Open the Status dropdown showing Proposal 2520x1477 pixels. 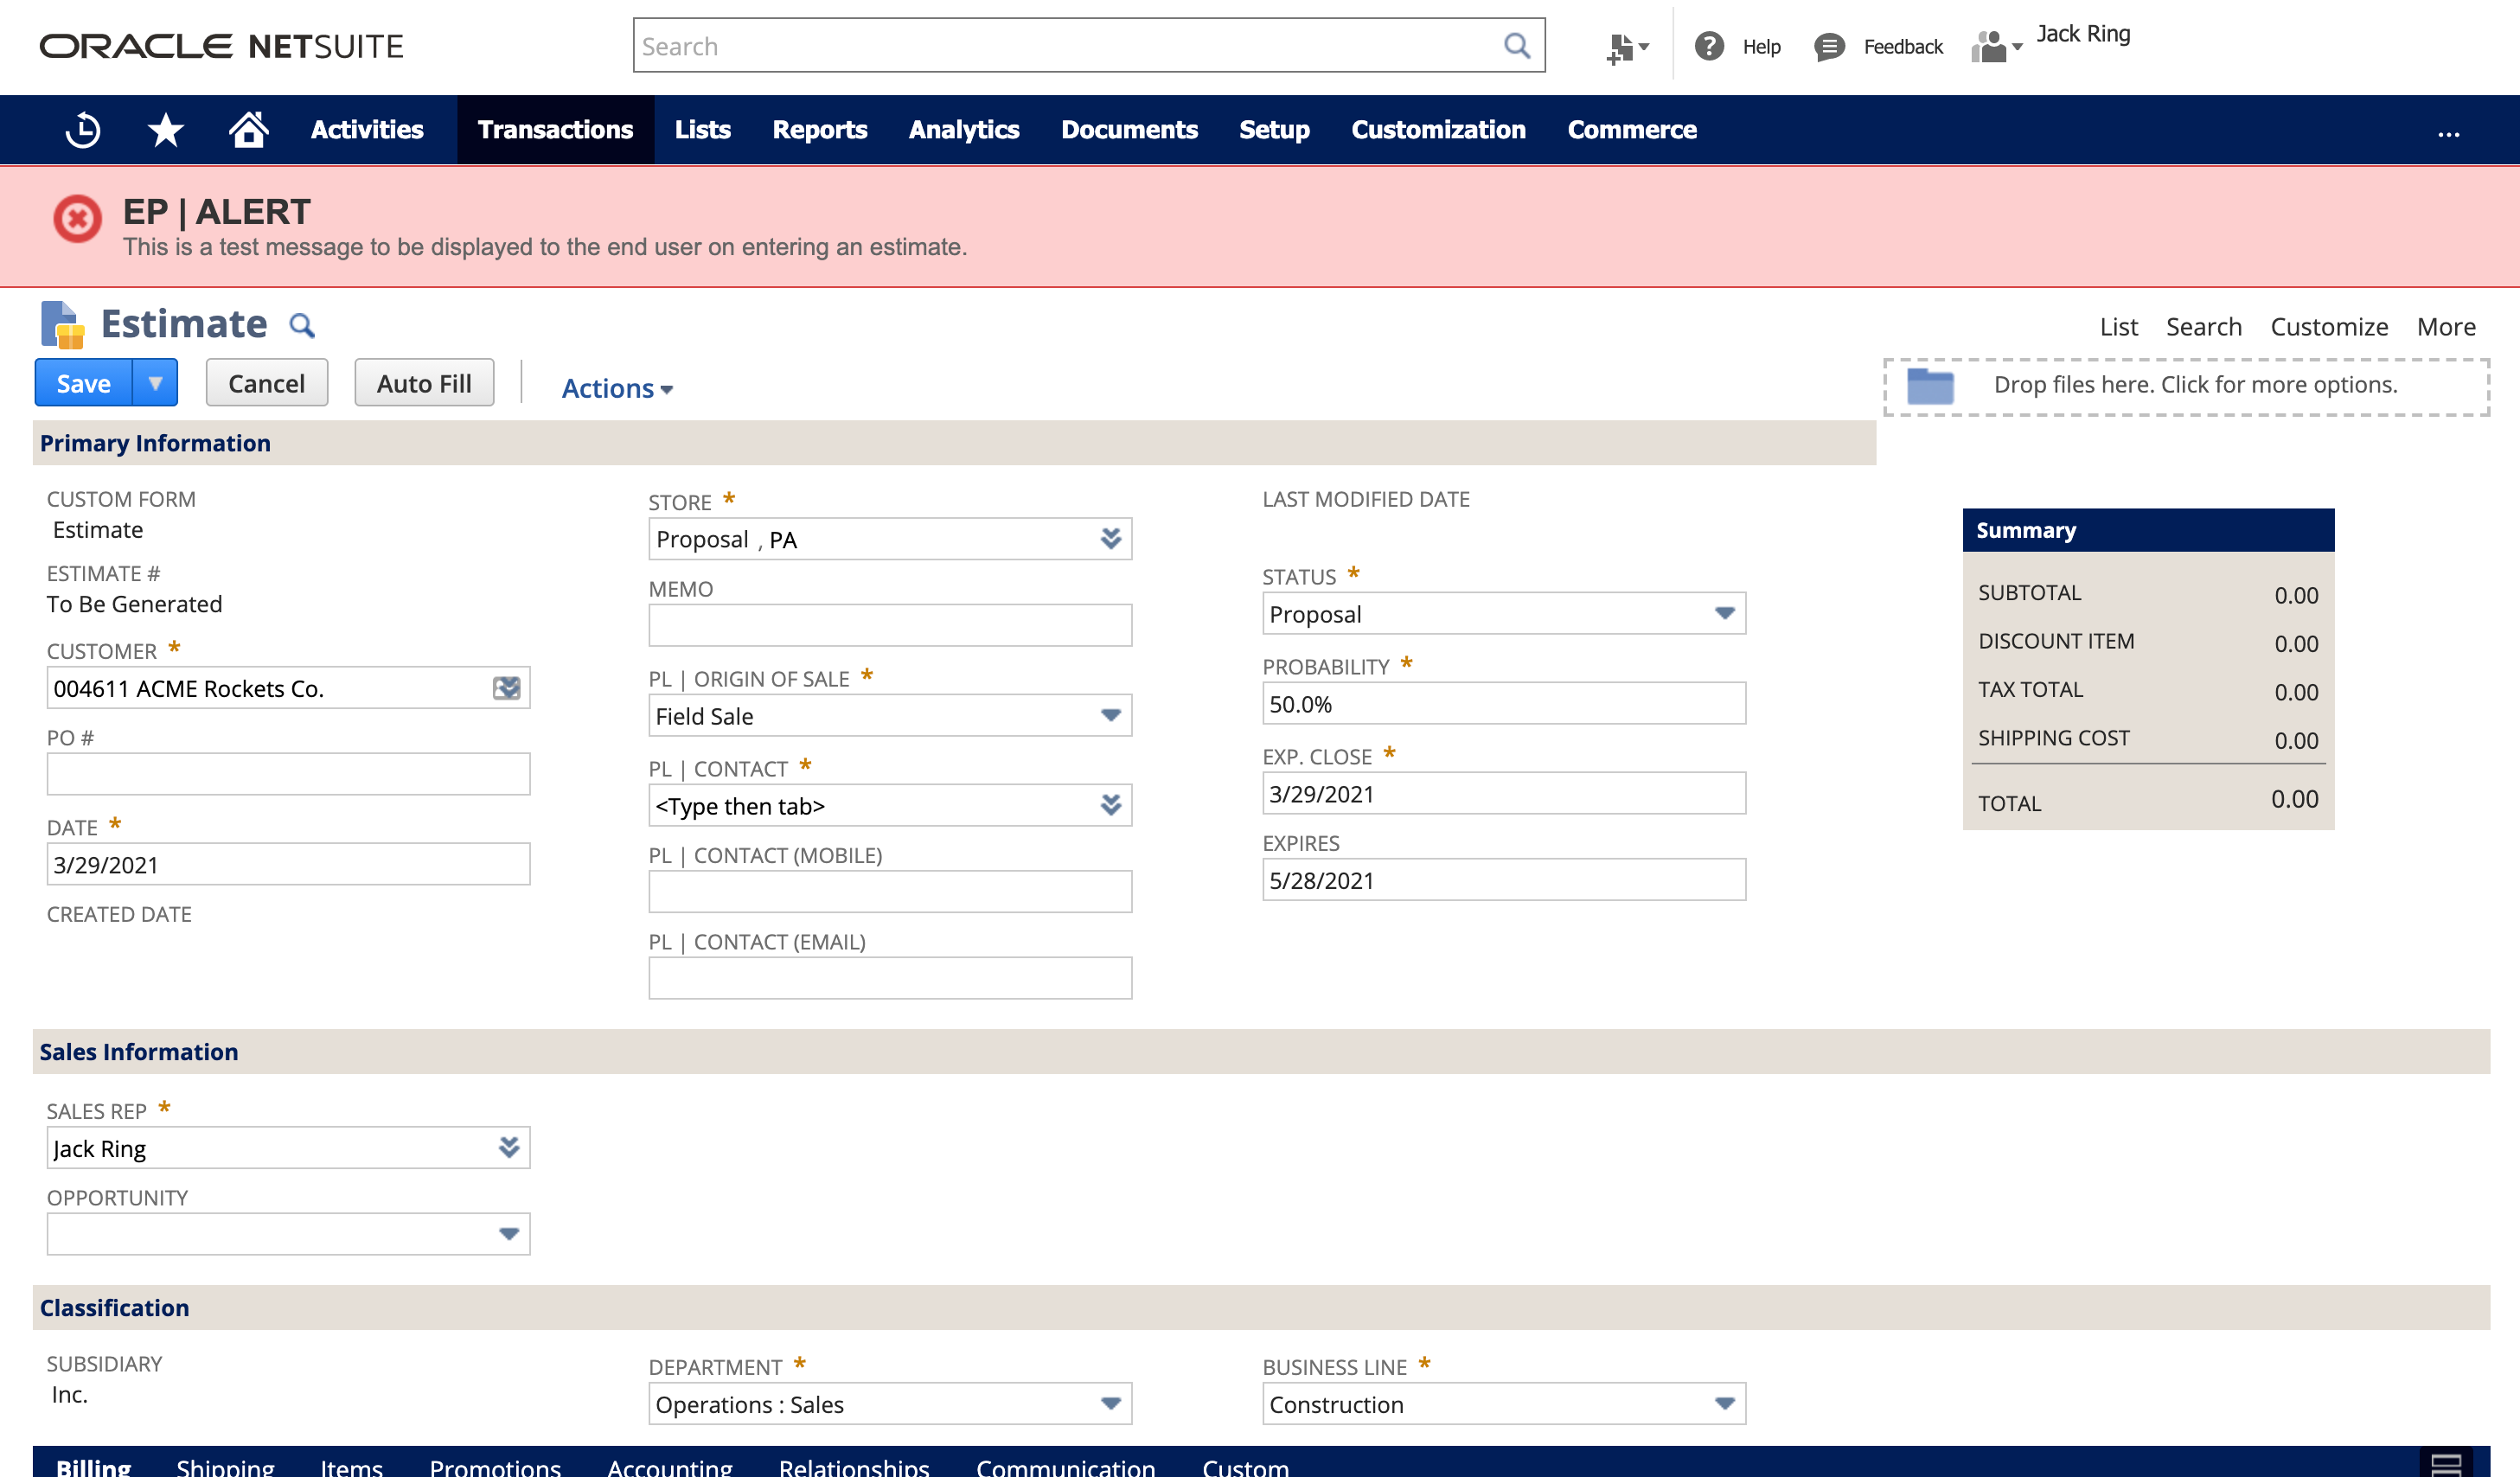[1723, 613]
